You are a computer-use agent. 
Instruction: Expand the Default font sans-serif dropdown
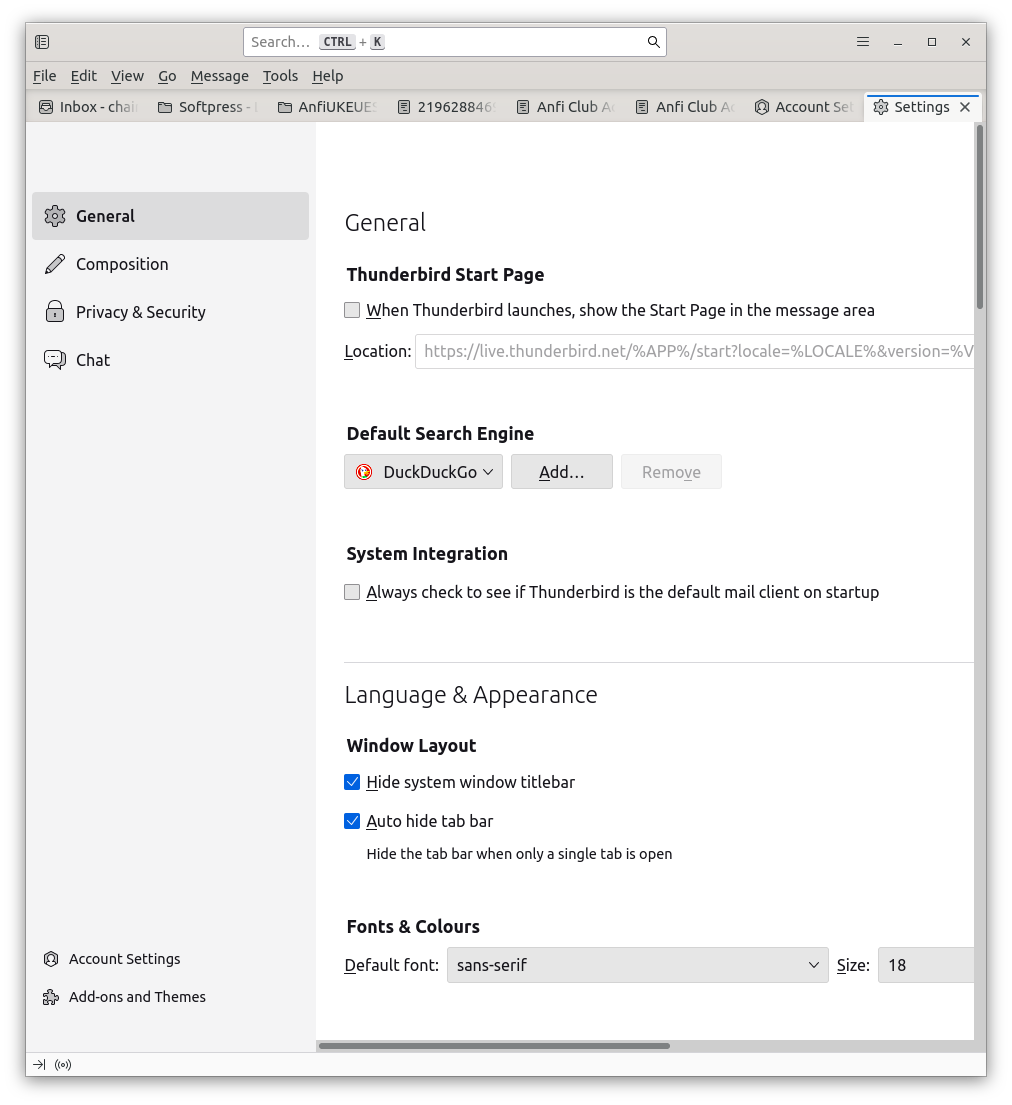[x=637, y=965]
